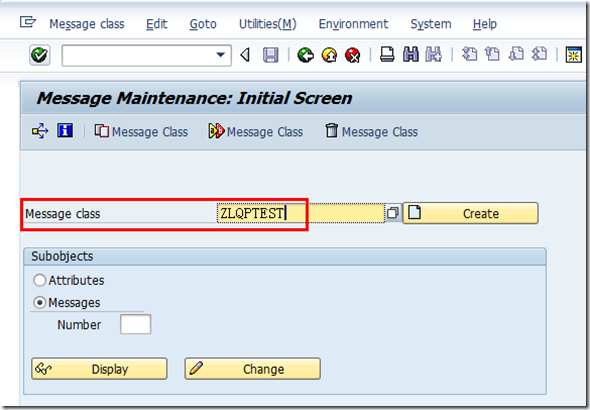Image resolution: width=590 pixels, height=410 pixels.
Task: Open the Environment menu
Action: 353,24
